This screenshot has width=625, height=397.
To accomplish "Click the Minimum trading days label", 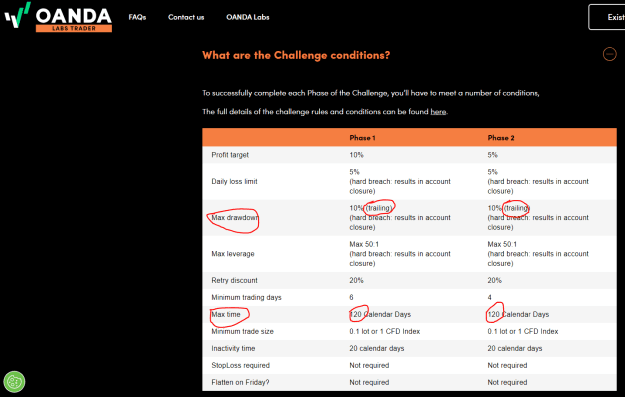I will (x=246, y=297).
